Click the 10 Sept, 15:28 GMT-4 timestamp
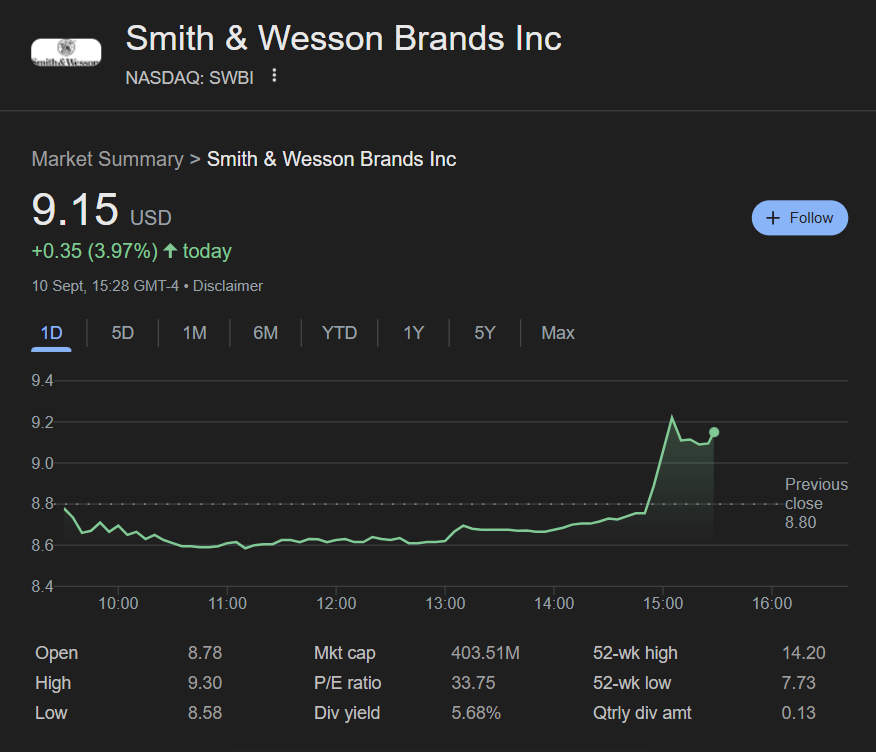This screenshot has height=752, width=876. click(105, 286)
